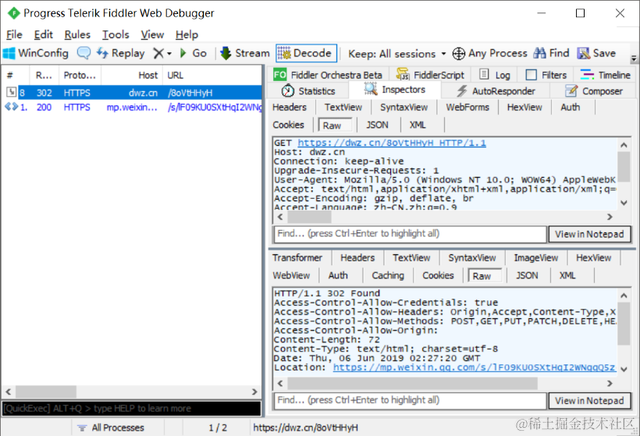Switch to request HexView tab

(x=524, y=107)
